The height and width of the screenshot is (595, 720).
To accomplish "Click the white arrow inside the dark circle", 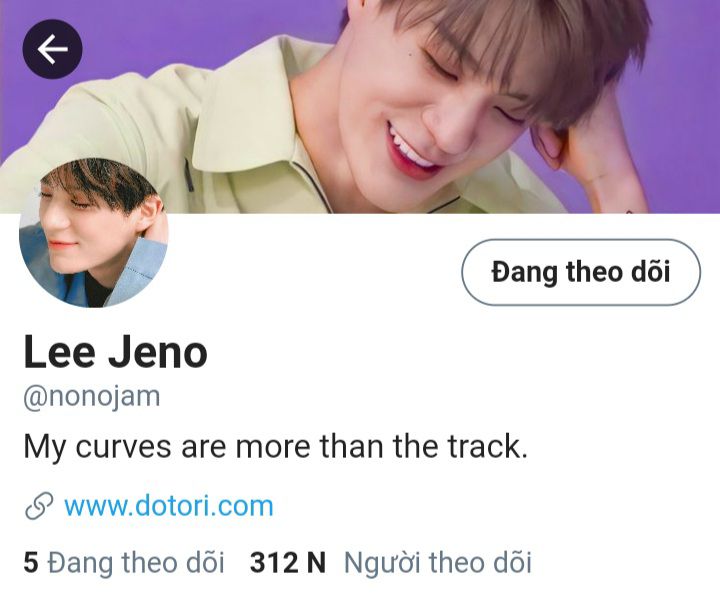I will pos(53,49).
